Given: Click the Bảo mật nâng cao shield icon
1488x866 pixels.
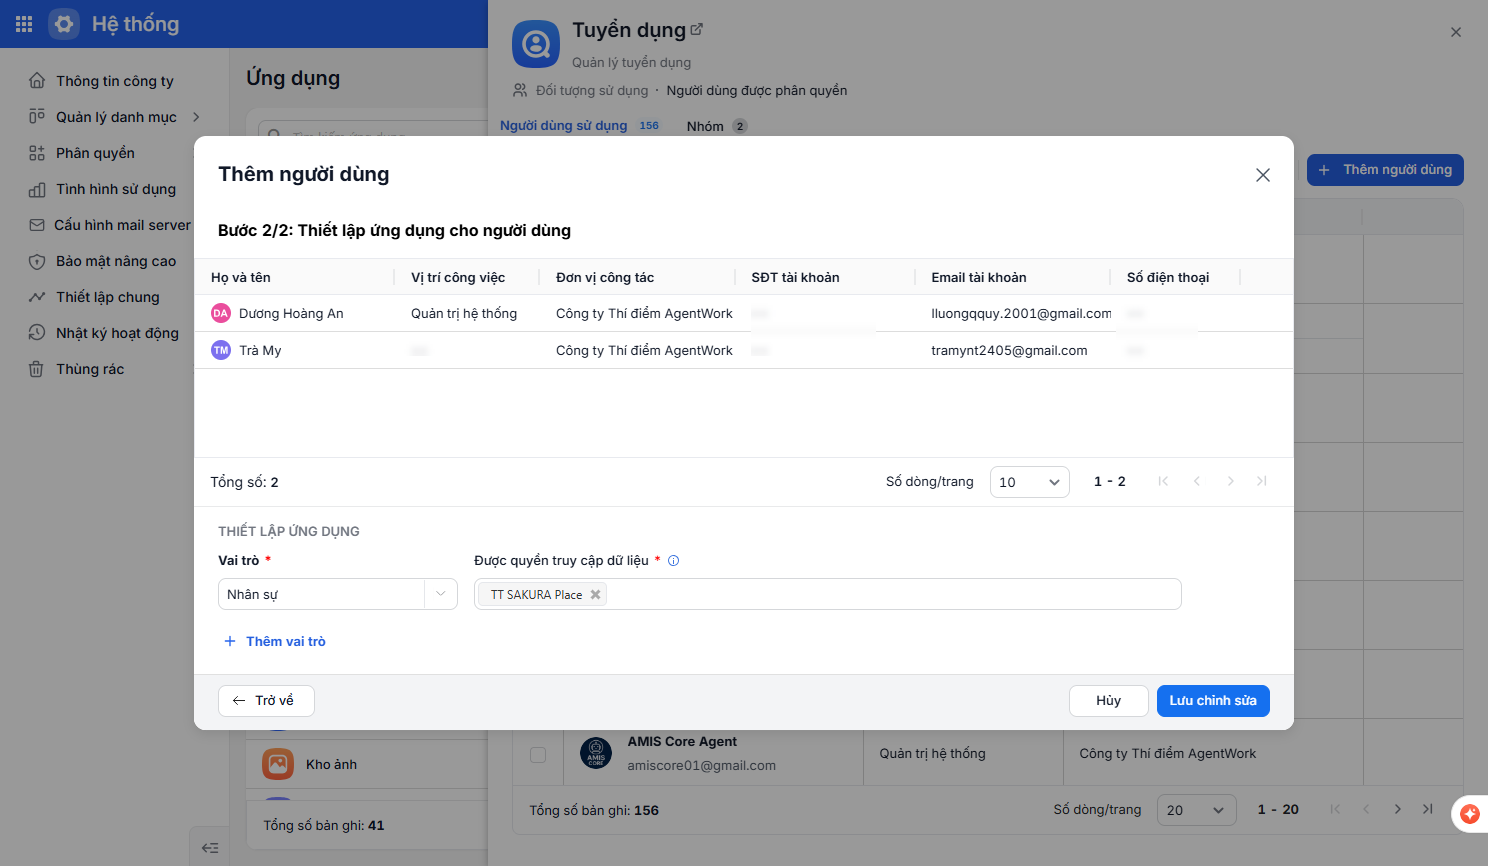Looking at the screenshot, I should tap(37, 261).
